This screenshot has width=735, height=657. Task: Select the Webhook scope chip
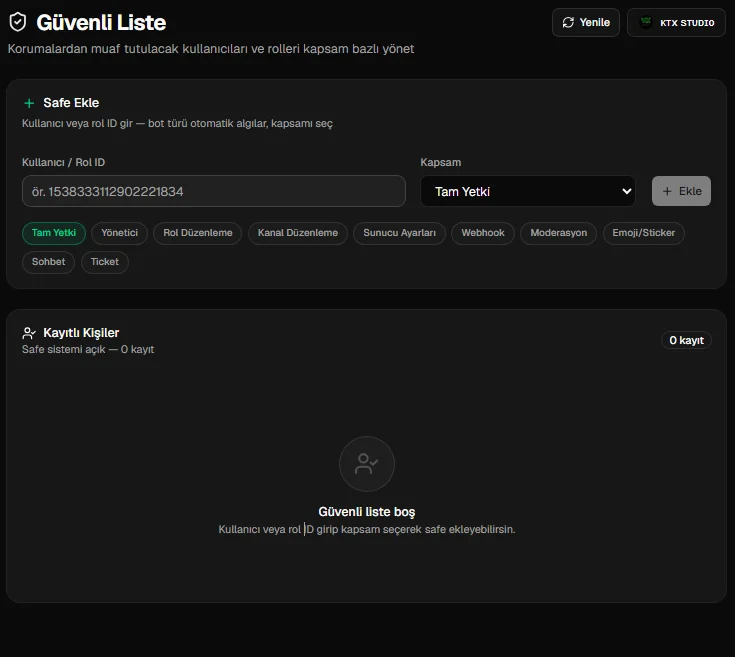pyautogui.click(x=483, y=233)
